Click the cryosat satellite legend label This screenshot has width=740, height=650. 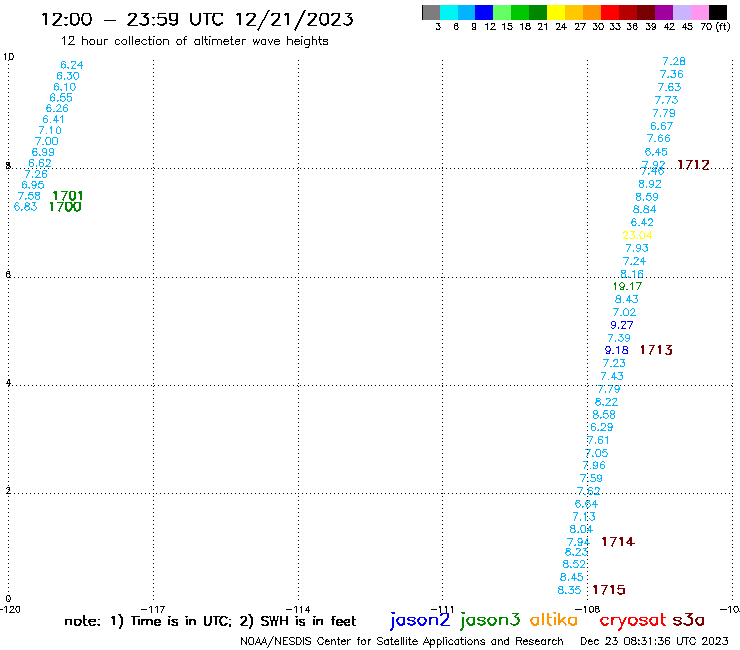coord(632,621)
